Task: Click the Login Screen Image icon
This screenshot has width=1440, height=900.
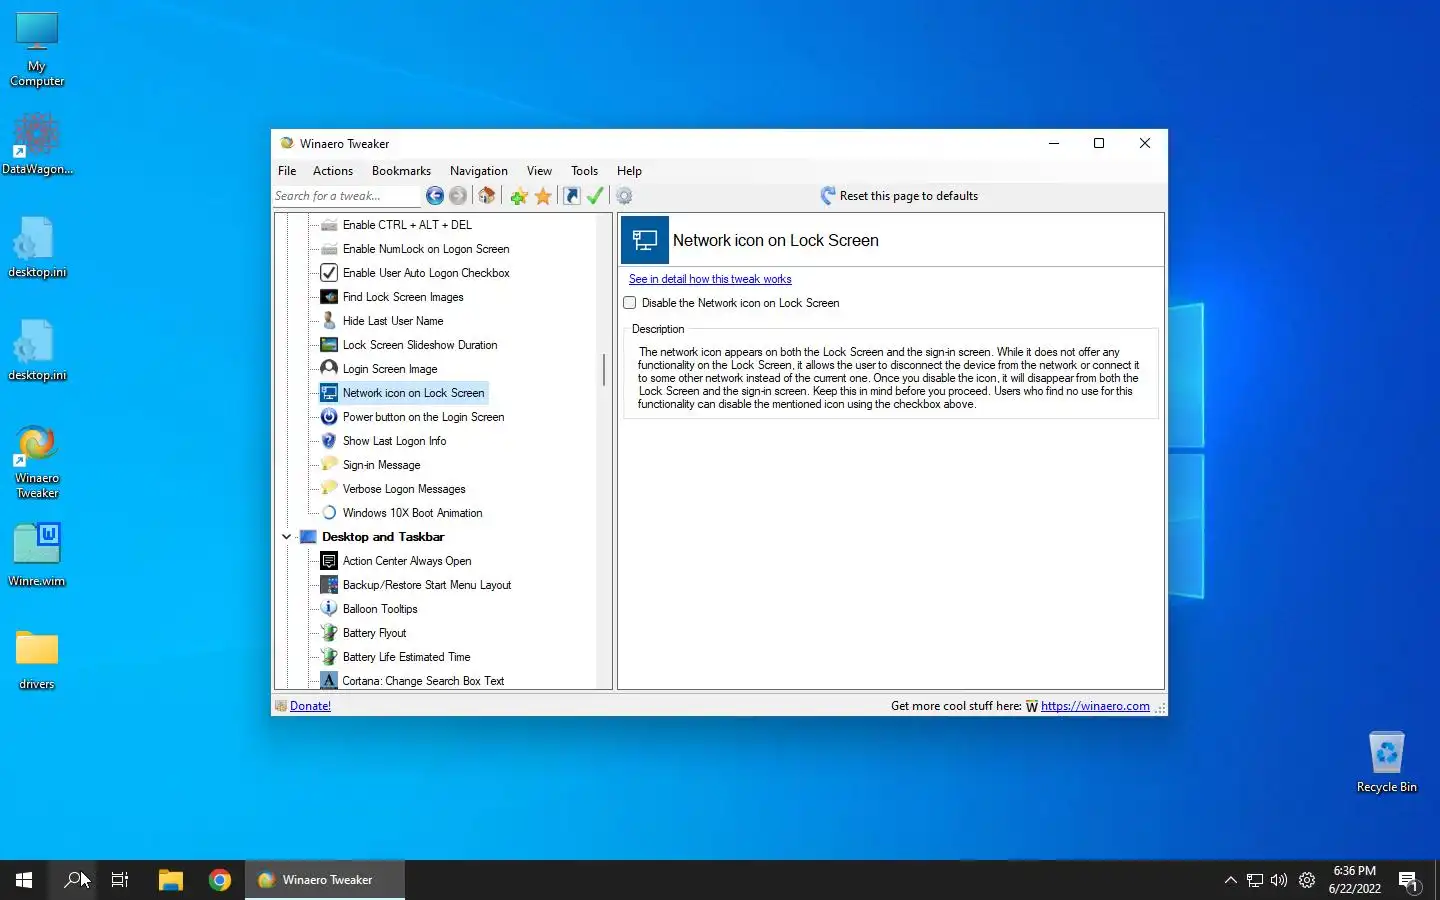Action: (x=329, y=369)
